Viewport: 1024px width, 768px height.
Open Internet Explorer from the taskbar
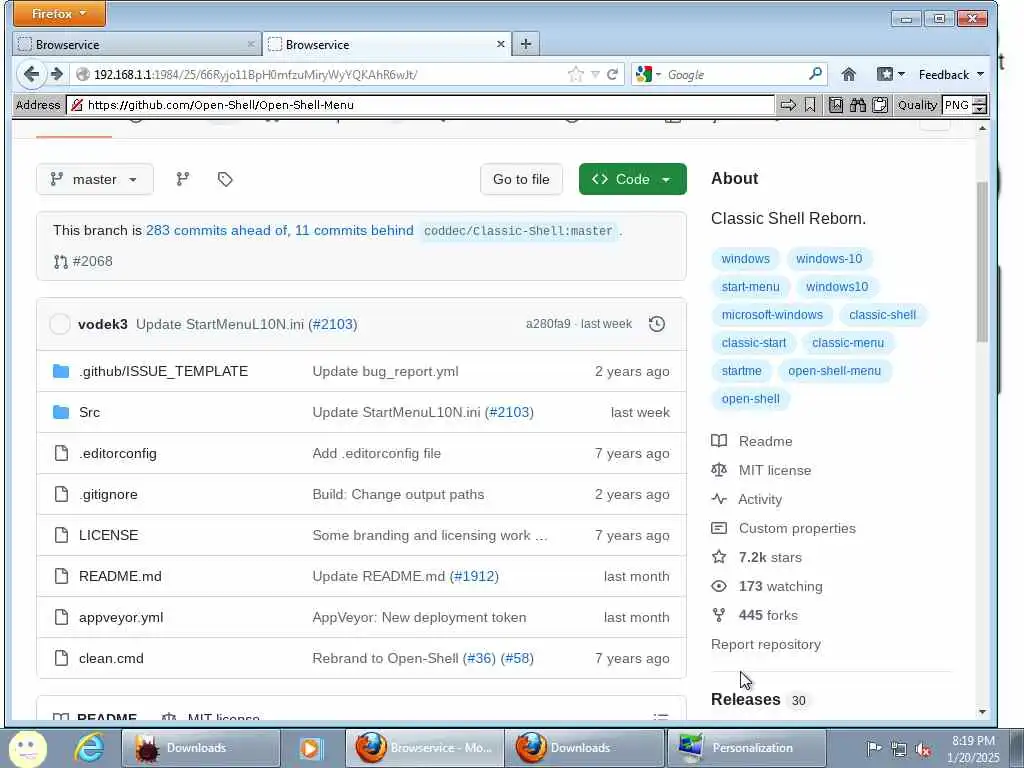click(89, 747)
